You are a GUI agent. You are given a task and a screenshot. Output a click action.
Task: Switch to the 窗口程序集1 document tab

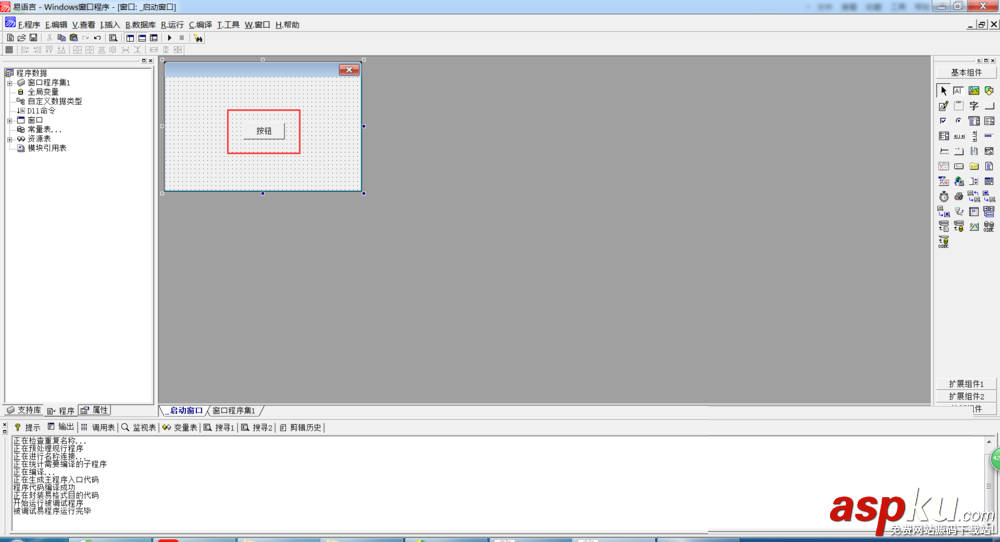(x=233, y=411)
